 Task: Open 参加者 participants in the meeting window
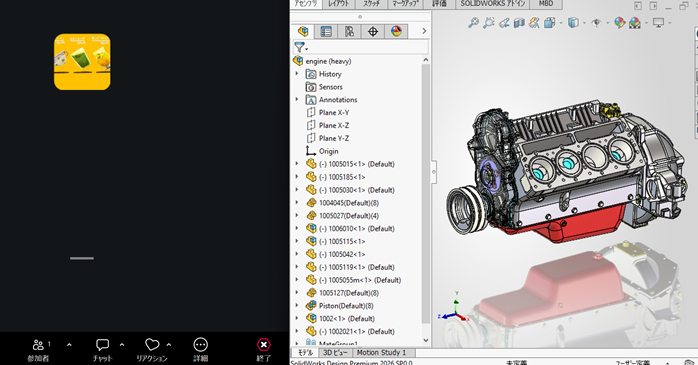pyautogui.click(x=38, y=349)
